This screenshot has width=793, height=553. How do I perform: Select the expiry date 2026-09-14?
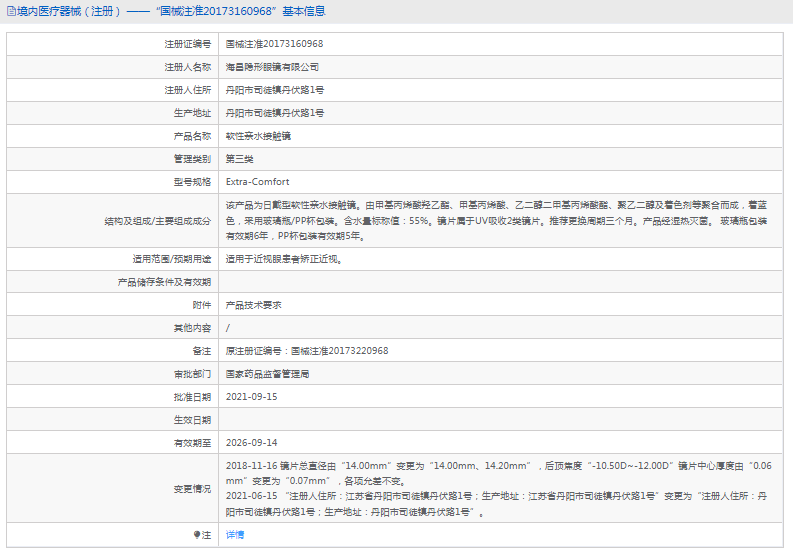click(251, 443)
